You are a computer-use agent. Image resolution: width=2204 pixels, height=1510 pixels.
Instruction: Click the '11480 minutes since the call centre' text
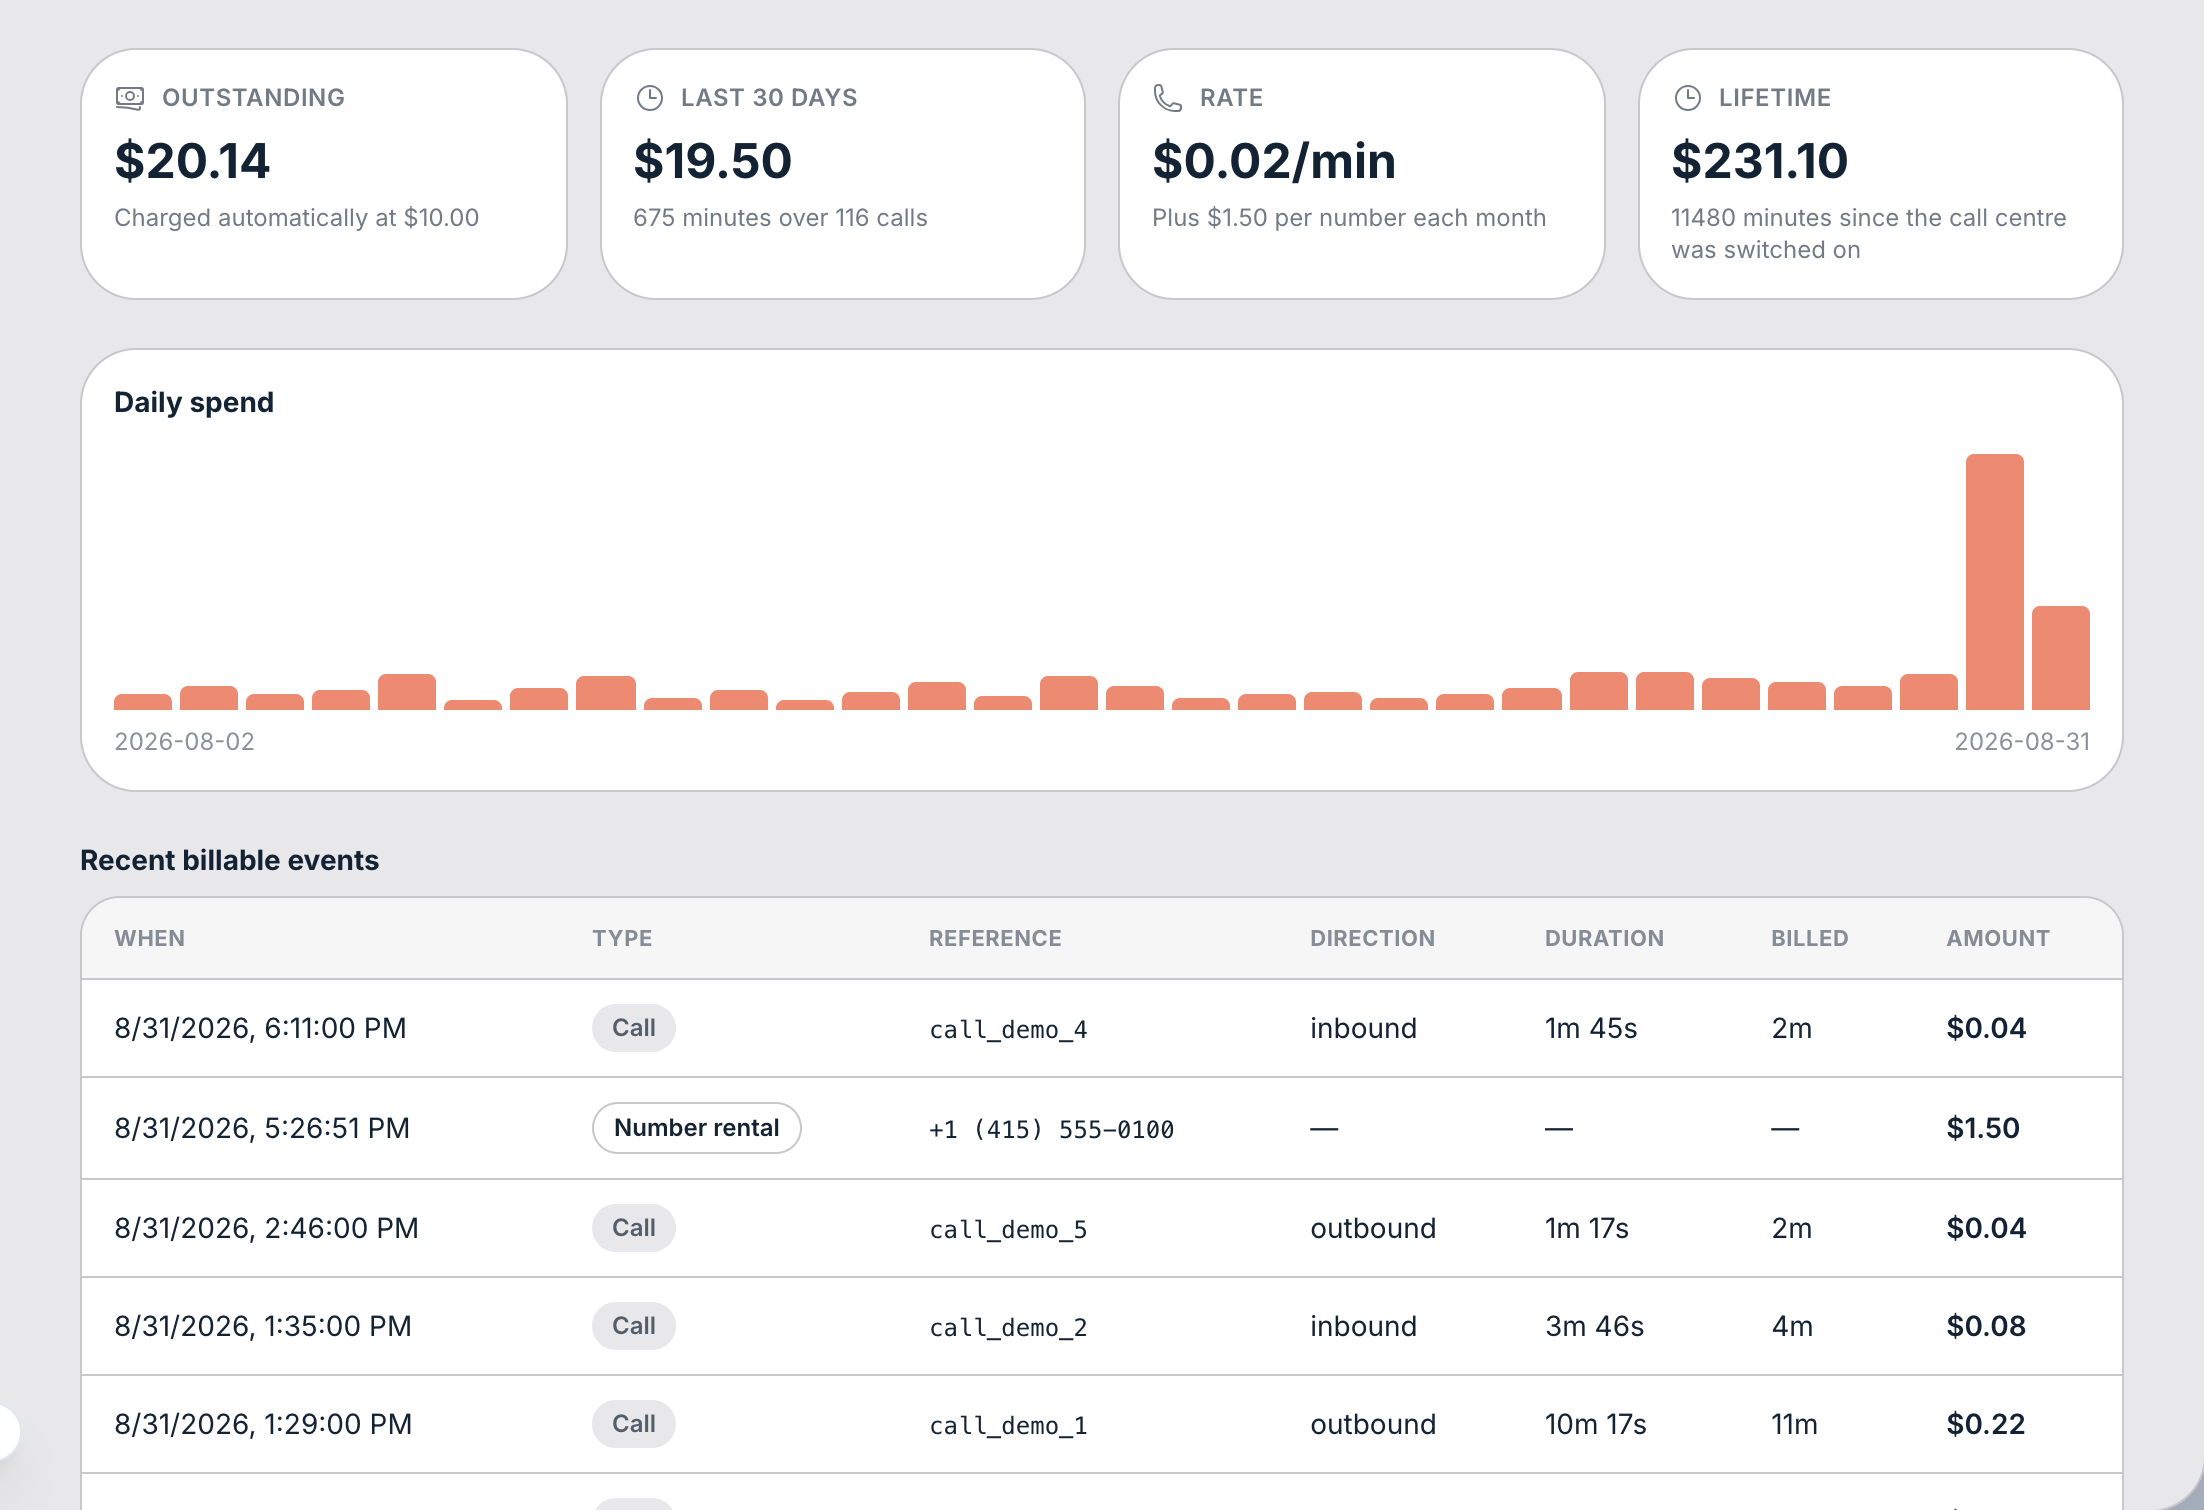[x=1869, y=218]
